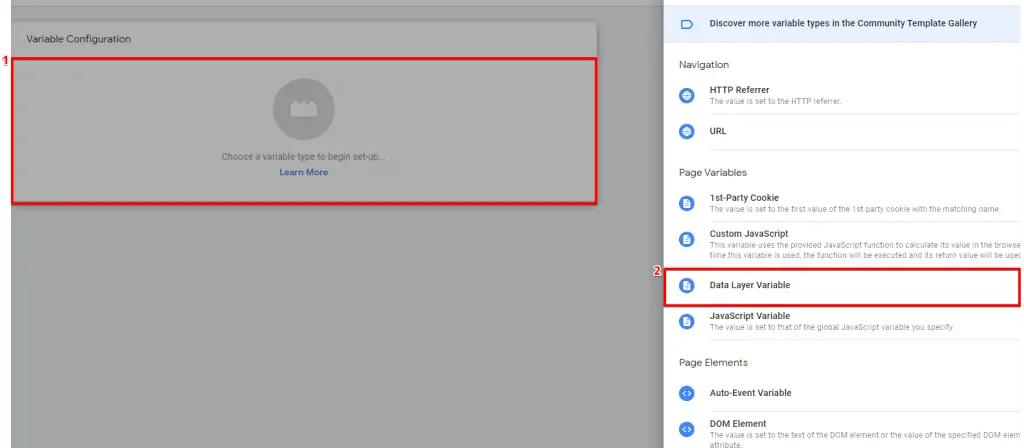Click 'Choose a variable type to begin set-up' text

pos(304,157)
